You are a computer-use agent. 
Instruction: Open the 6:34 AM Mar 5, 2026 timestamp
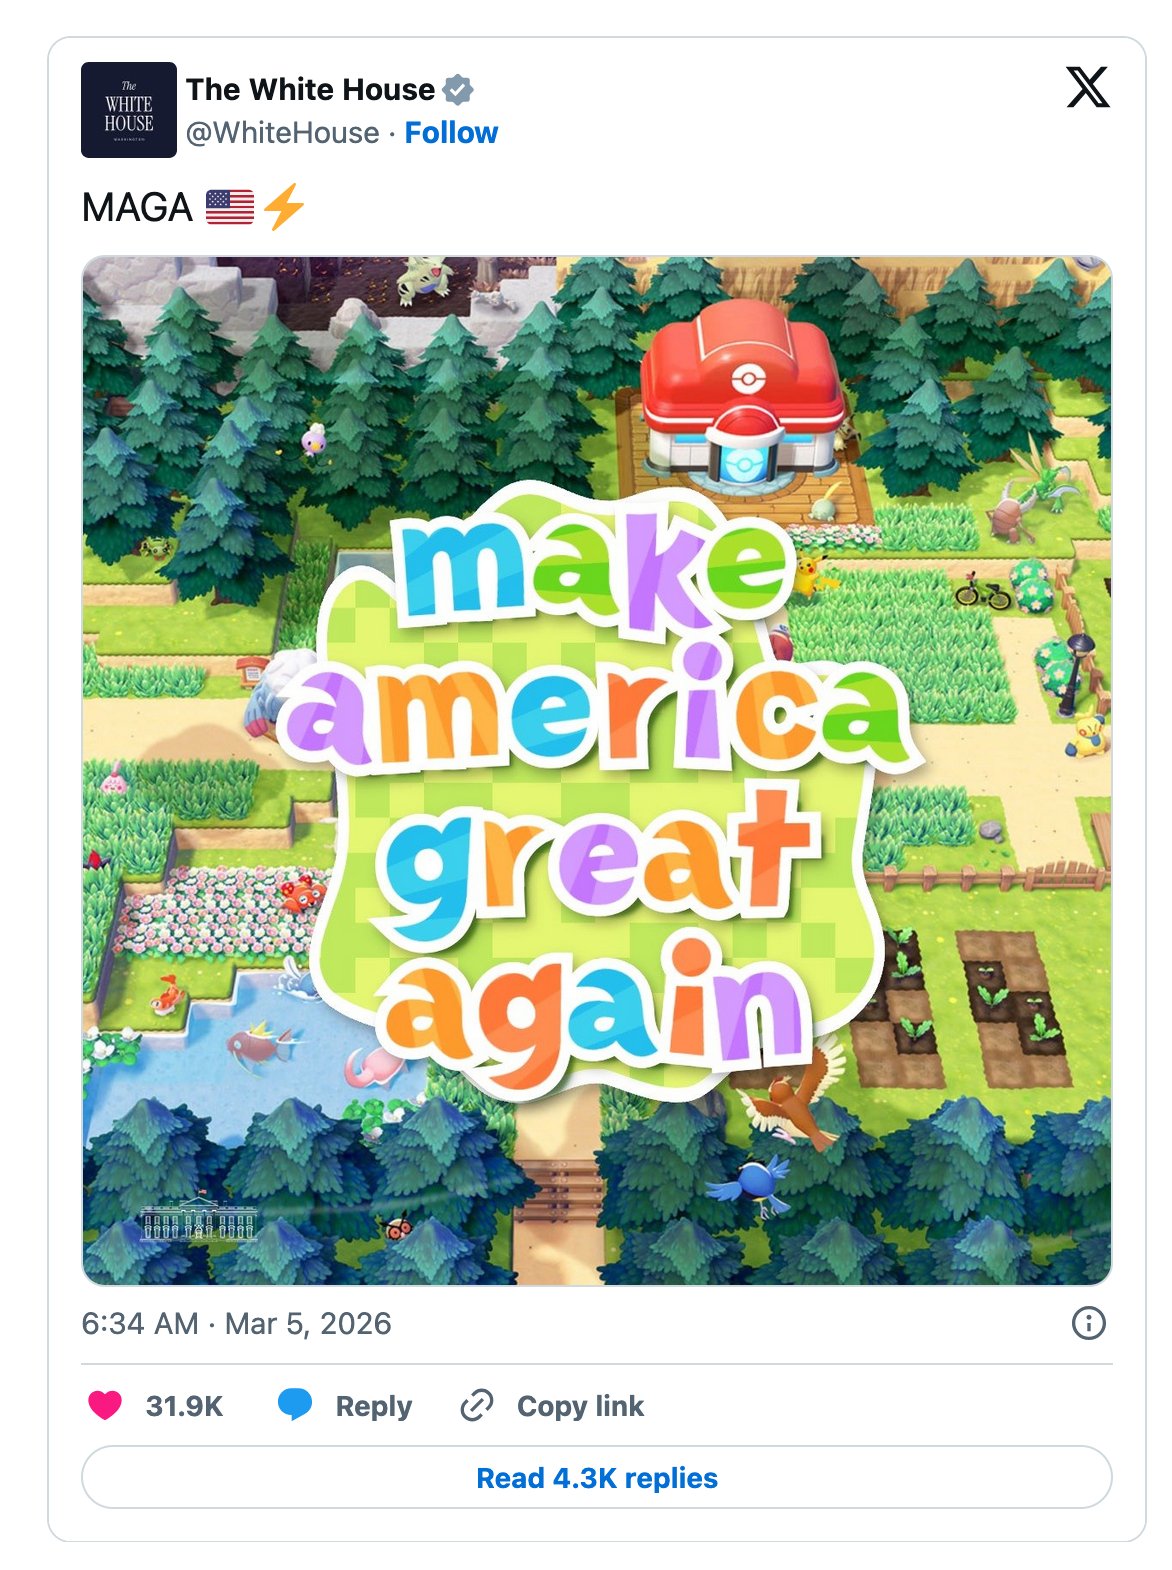tap(236, 1323)
